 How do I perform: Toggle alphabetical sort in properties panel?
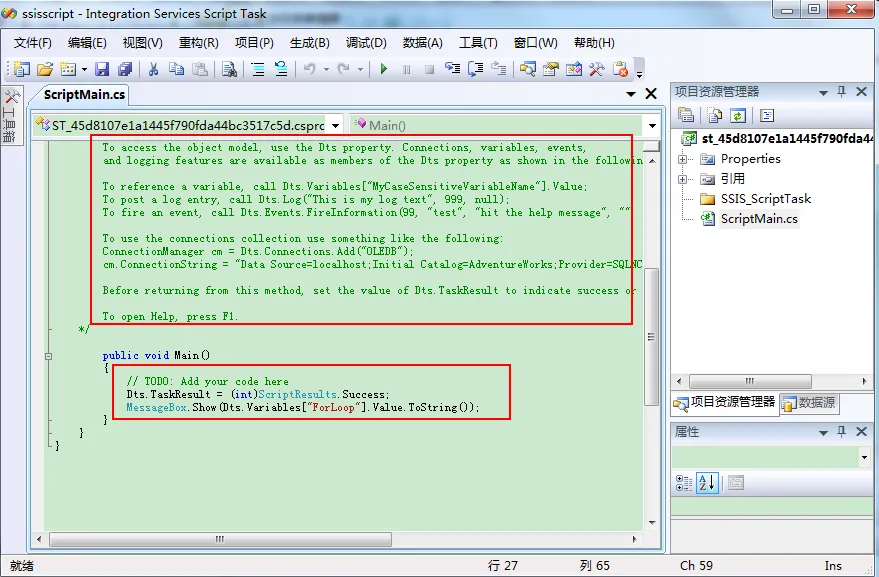pyautogui.click(x=706, y=483)
